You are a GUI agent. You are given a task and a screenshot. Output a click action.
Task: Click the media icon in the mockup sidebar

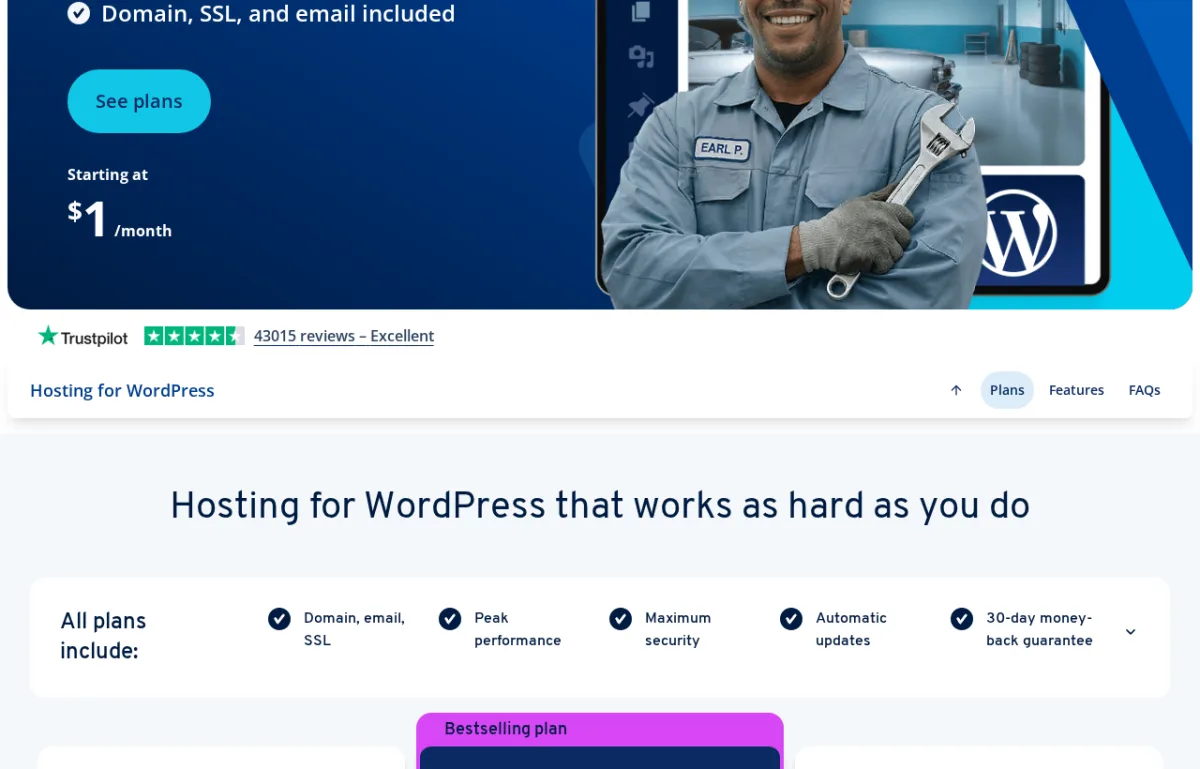641,56
